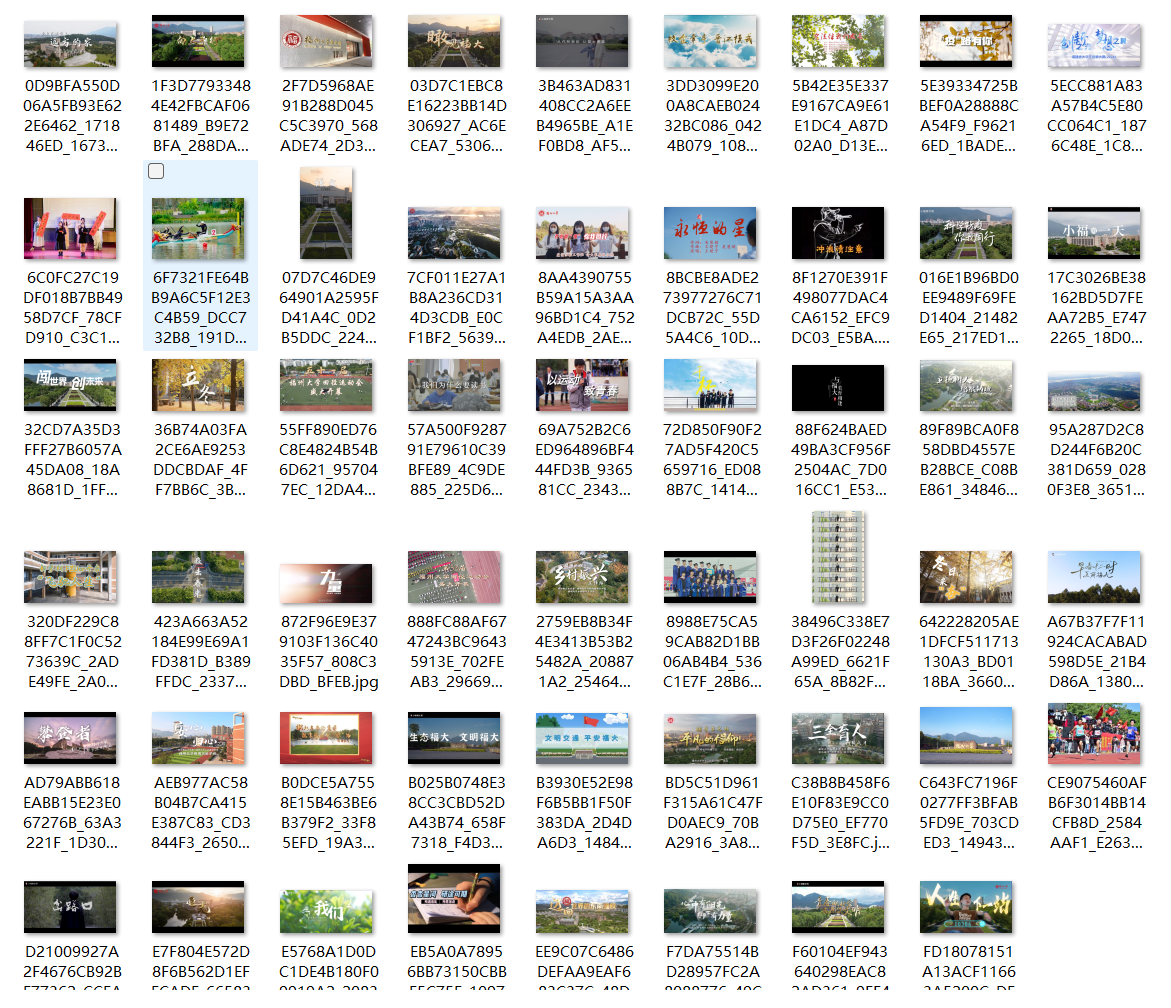Viewport: 1171px width, 1008px height.
Task: Select thumbnail of file 0D9BFA550D
Action: click(x=70, y=45)
